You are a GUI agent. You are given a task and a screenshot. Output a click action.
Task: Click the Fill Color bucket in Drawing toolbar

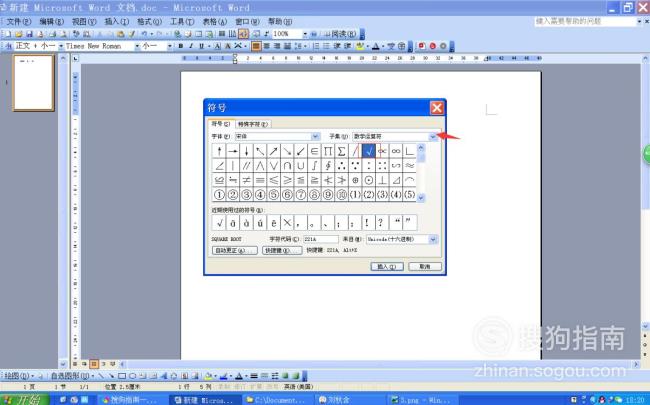208,376
